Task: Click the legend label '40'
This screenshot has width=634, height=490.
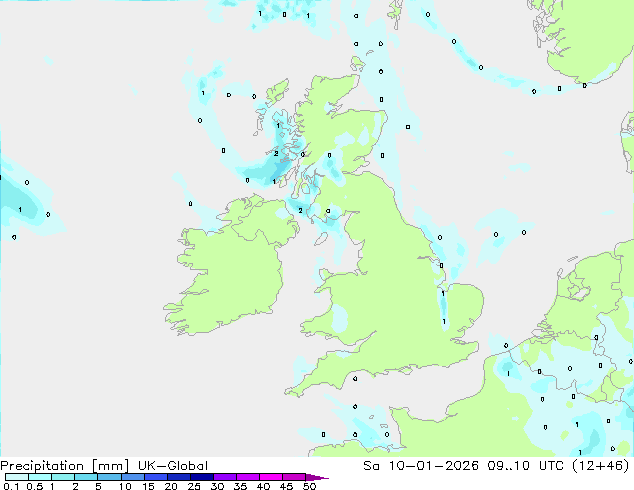Action: click(x=263, y=486)
